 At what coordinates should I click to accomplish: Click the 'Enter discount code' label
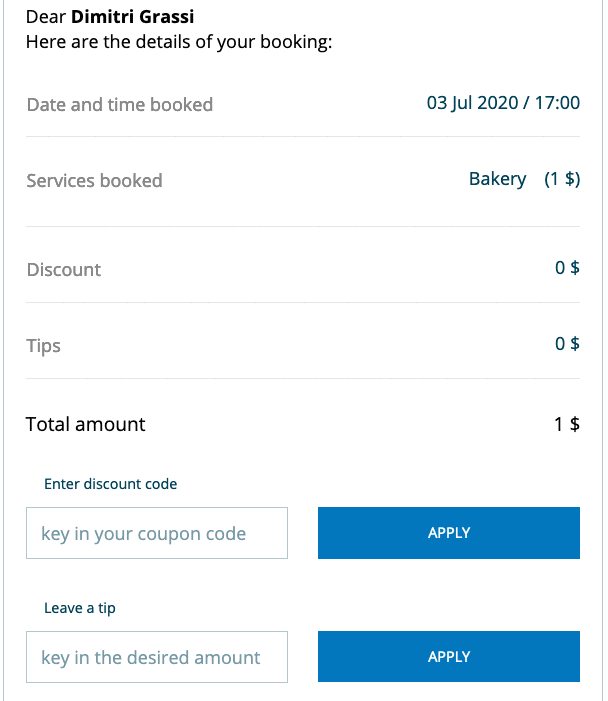[x=110, y=484]
